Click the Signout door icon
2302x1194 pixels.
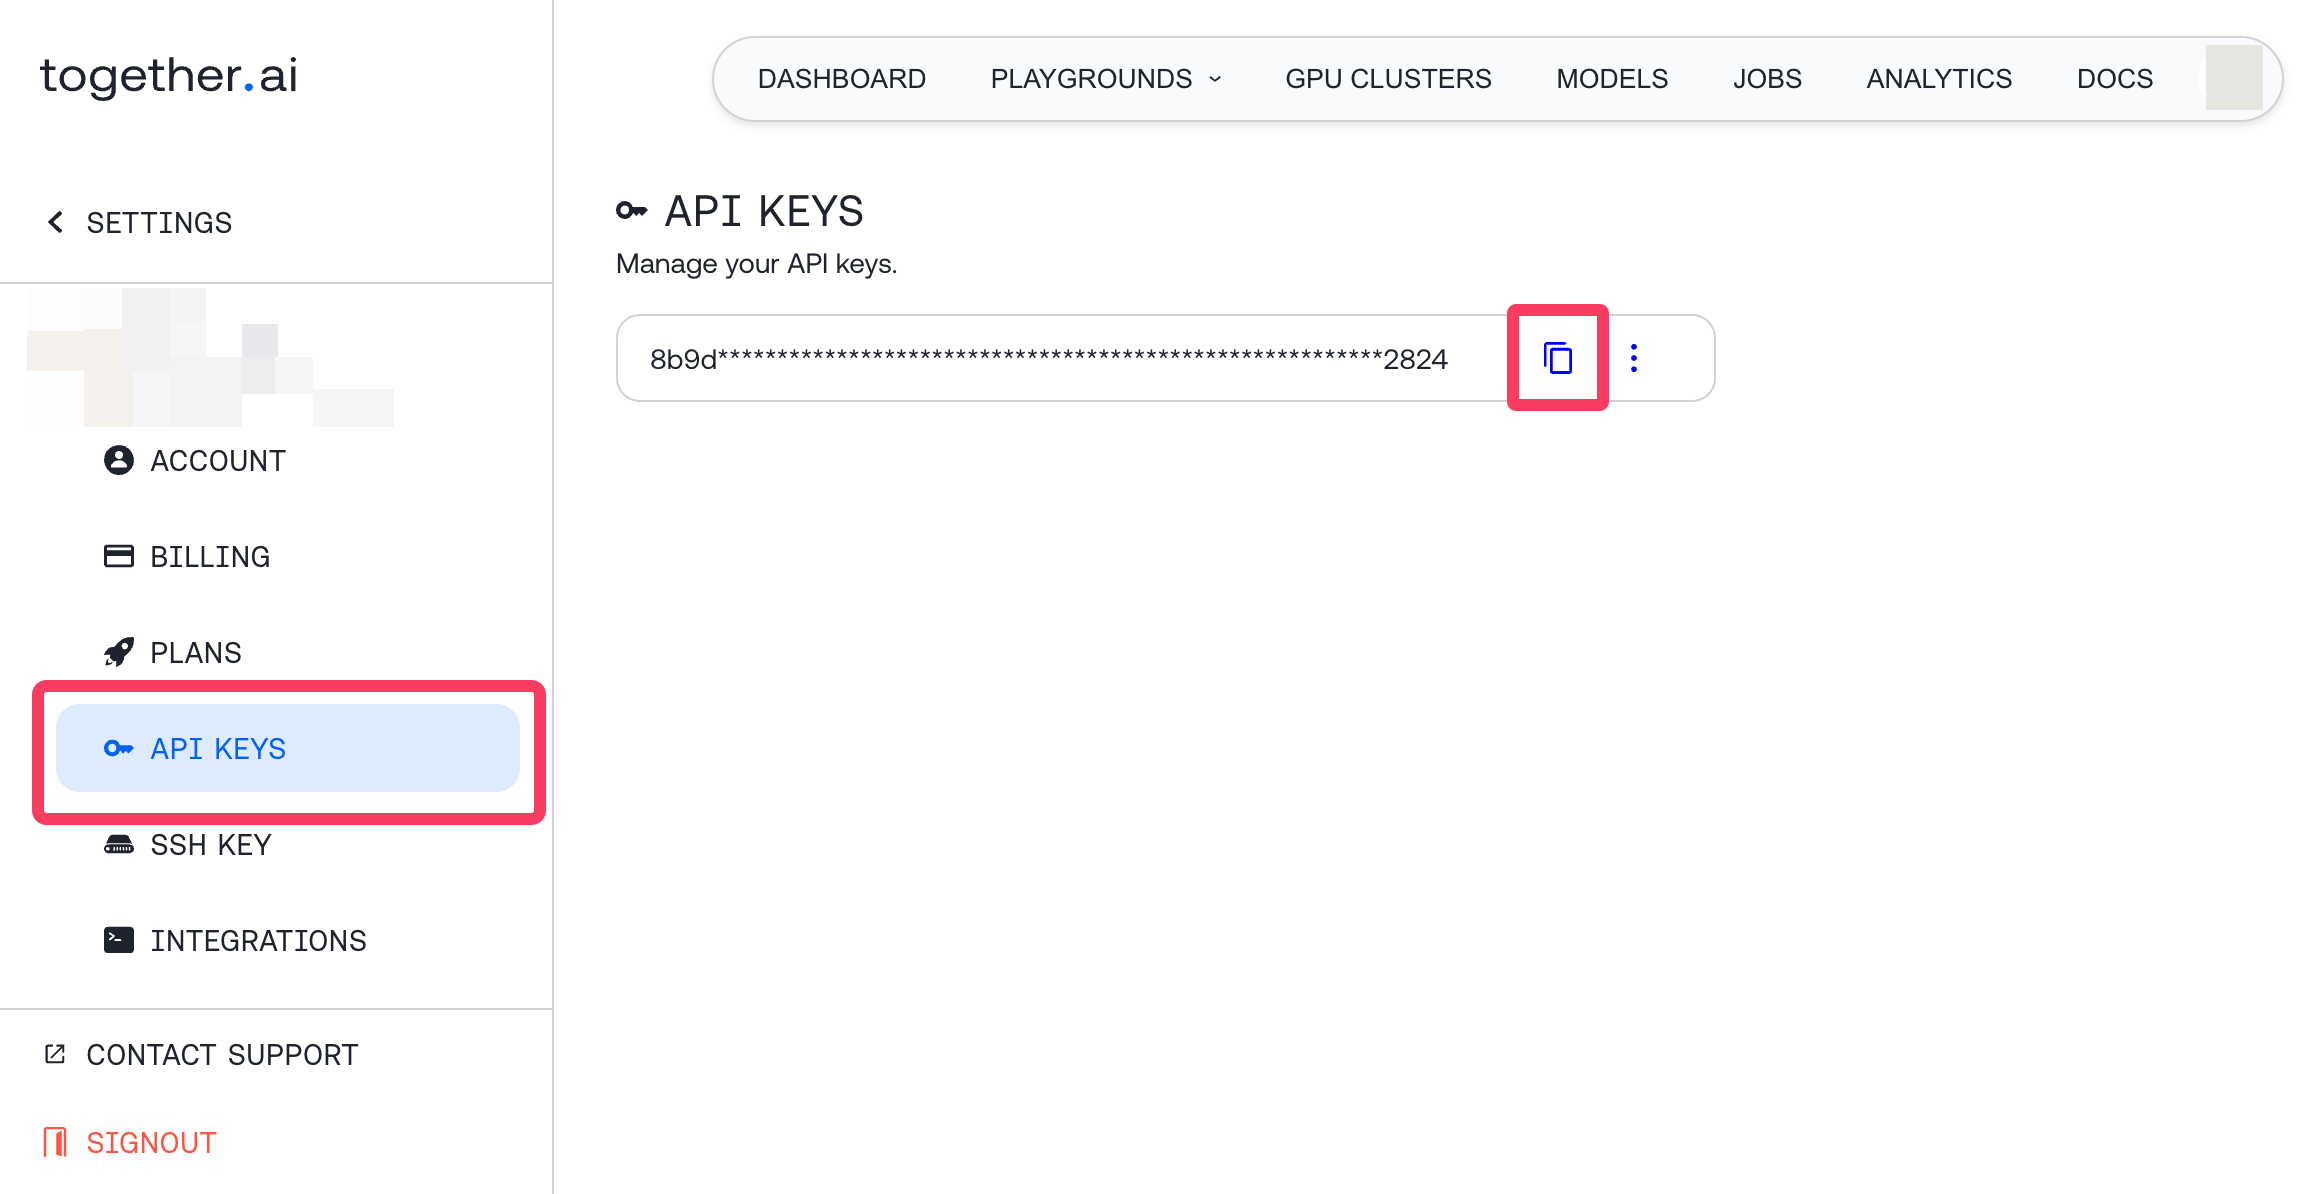55,1142
